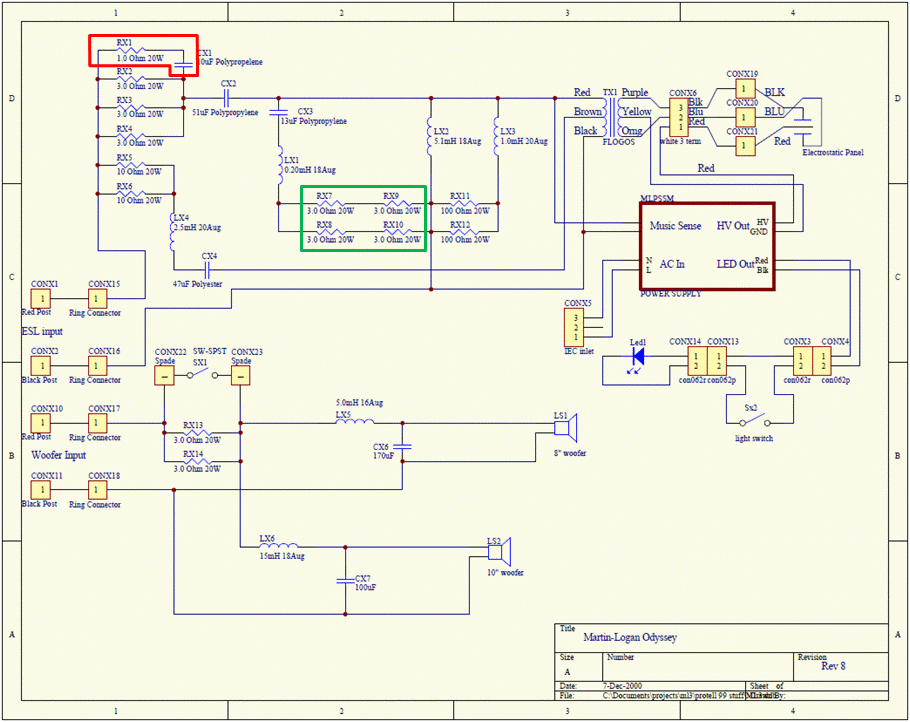
Task: Click the CONX21 connector box
Action: coord(745,146)
